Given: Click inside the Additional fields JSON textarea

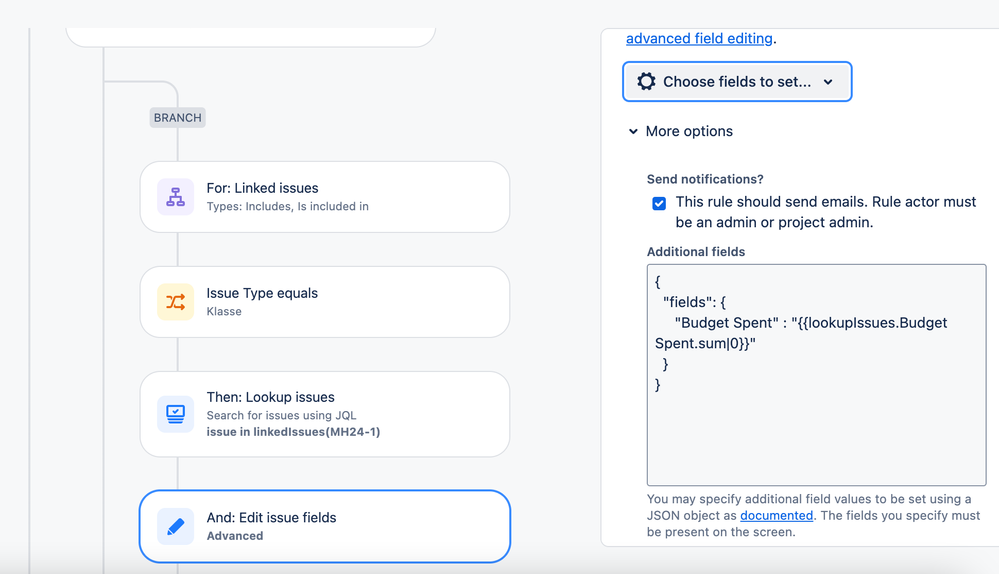Looking at the screenshot, I should point(816,375).
